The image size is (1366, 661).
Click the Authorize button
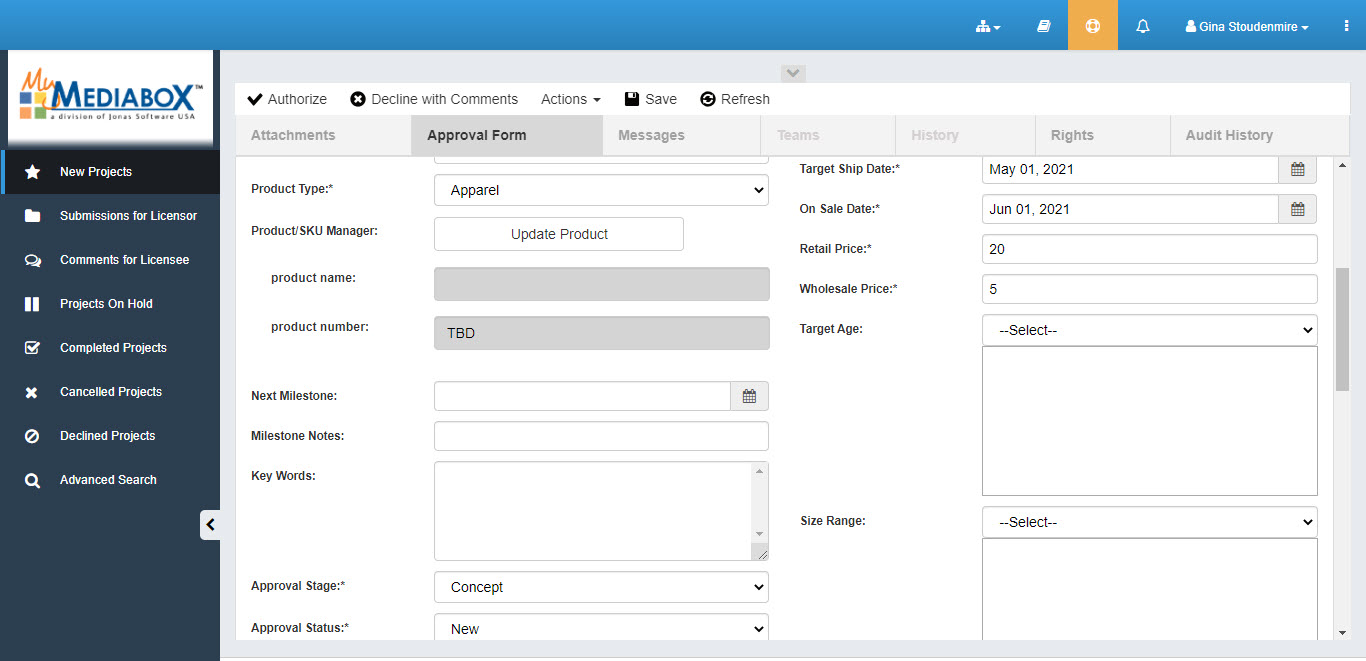point(287,99)
